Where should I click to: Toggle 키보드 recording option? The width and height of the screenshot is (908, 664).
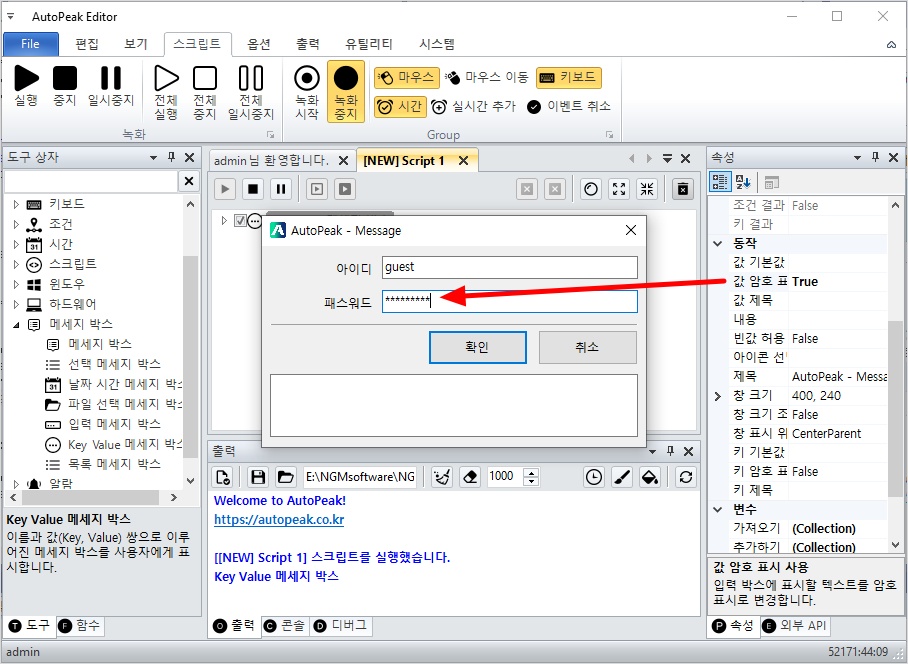tap(569, 78)
